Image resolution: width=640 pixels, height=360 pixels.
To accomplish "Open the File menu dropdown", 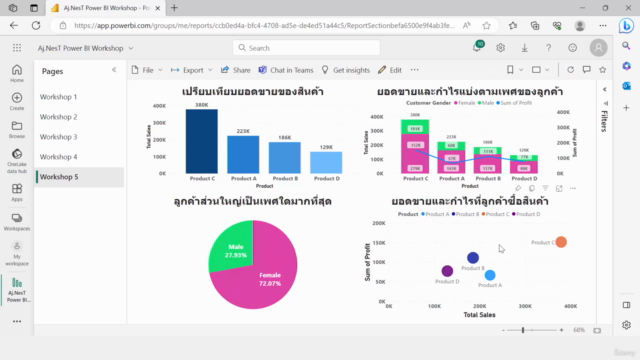I will coord(147,70).
